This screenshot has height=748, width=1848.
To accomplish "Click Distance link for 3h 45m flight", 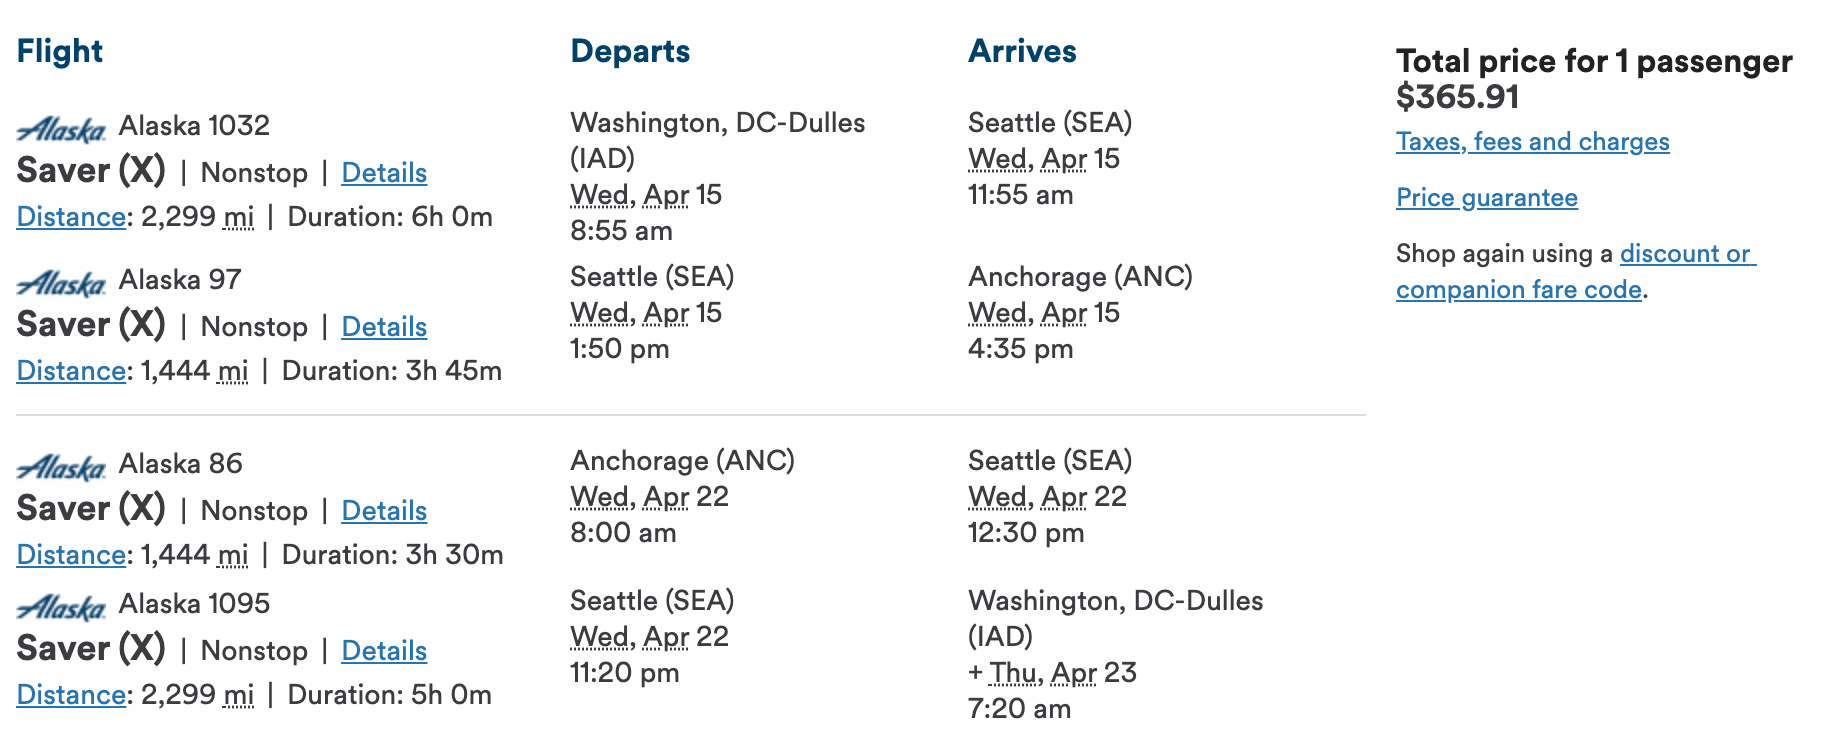I will pos(71,371).
